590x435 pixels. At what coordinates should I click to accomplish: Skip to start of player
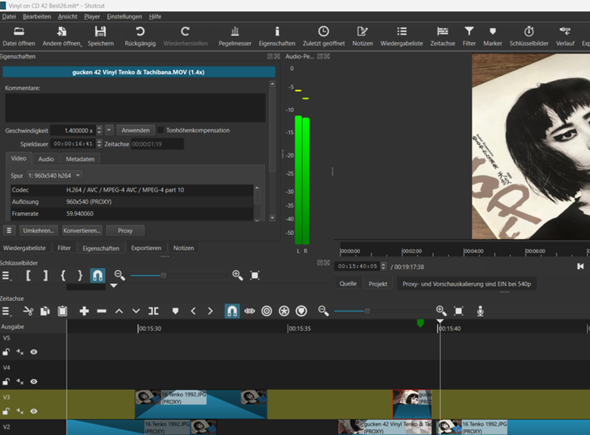pyautogui.click(x=580, y=266)
